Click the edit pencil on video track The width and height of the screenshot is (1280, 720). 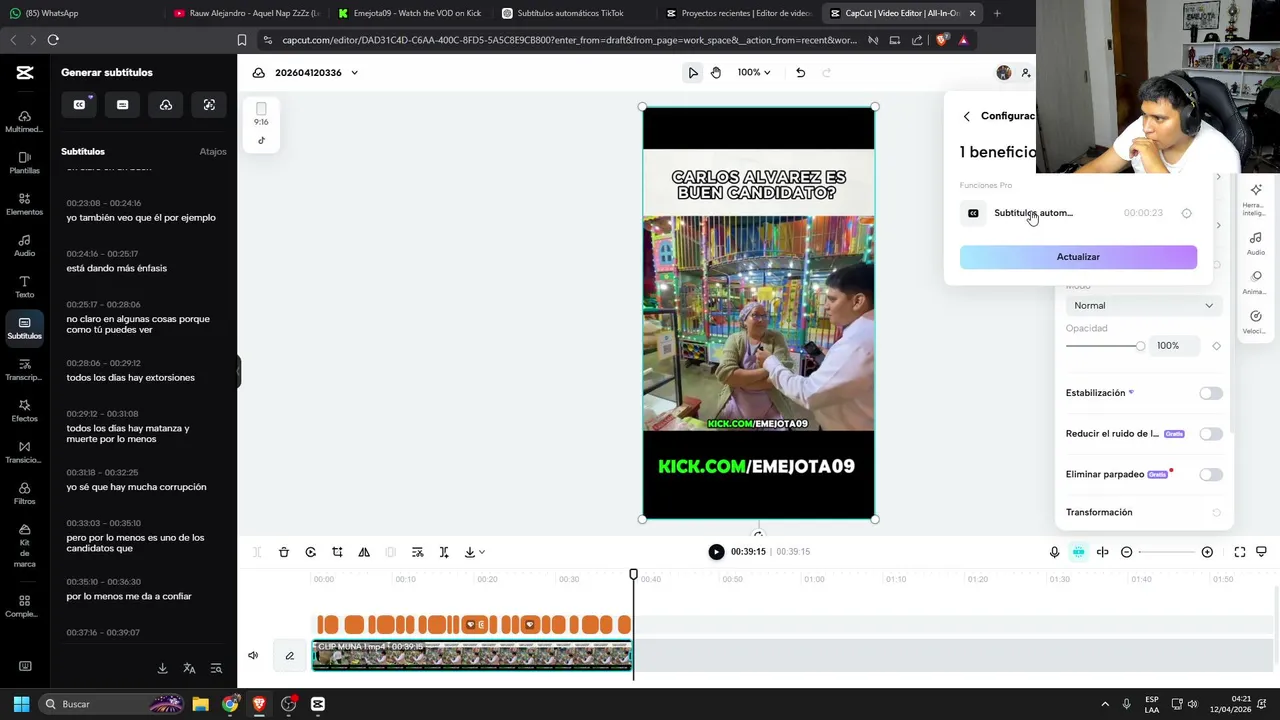[290, 656]
